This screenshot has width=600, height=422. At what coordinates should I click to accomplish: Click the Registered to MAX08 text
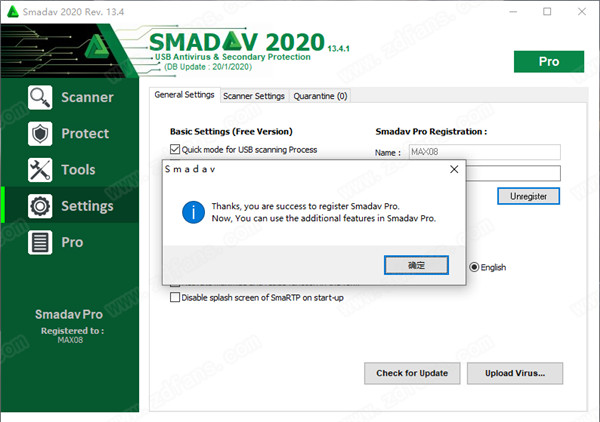72,335
